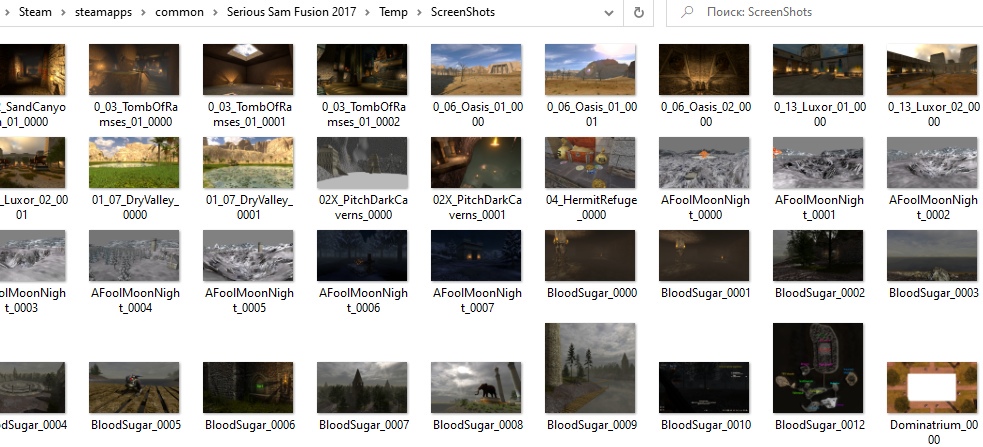The width and height of the screenshot is (983, 447).
Task: Select thumbnail BloodSugar_0006
Action: point(248,388)
